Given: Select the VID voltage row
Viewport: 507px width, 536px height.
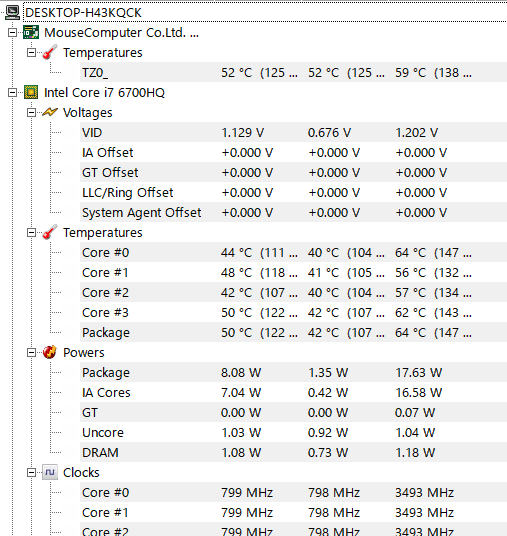Looking at the screenshot, I should [x=293, y=133].
